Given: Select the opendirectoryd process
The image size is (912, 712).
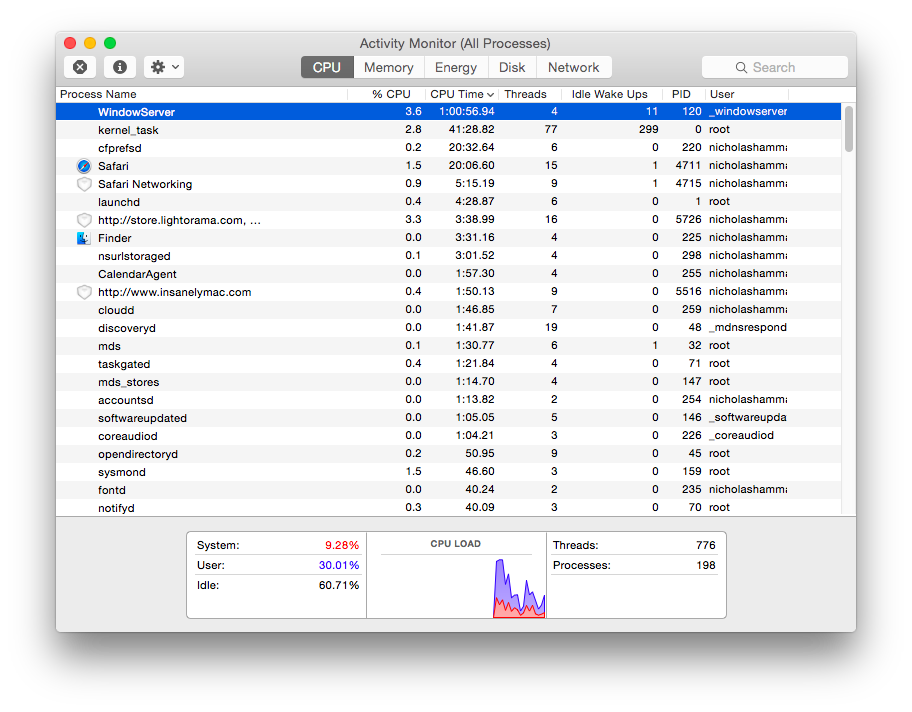Looking at the screenshot, I should click(x=448, y=454).
